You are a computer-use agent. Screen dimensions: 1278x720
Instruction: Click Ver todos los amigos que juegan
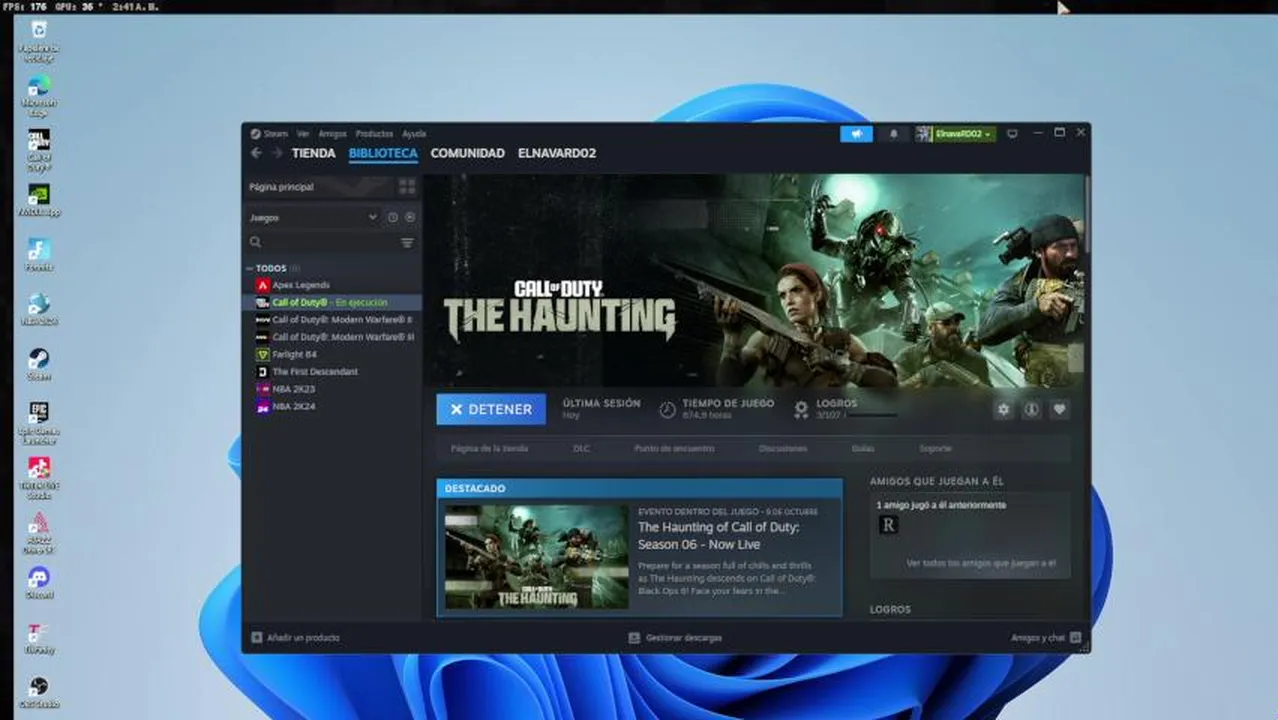tap(981, 563)
